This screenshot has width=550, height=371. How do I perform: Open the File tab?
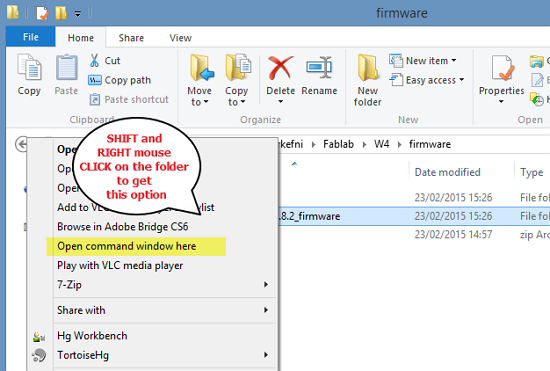31,37
